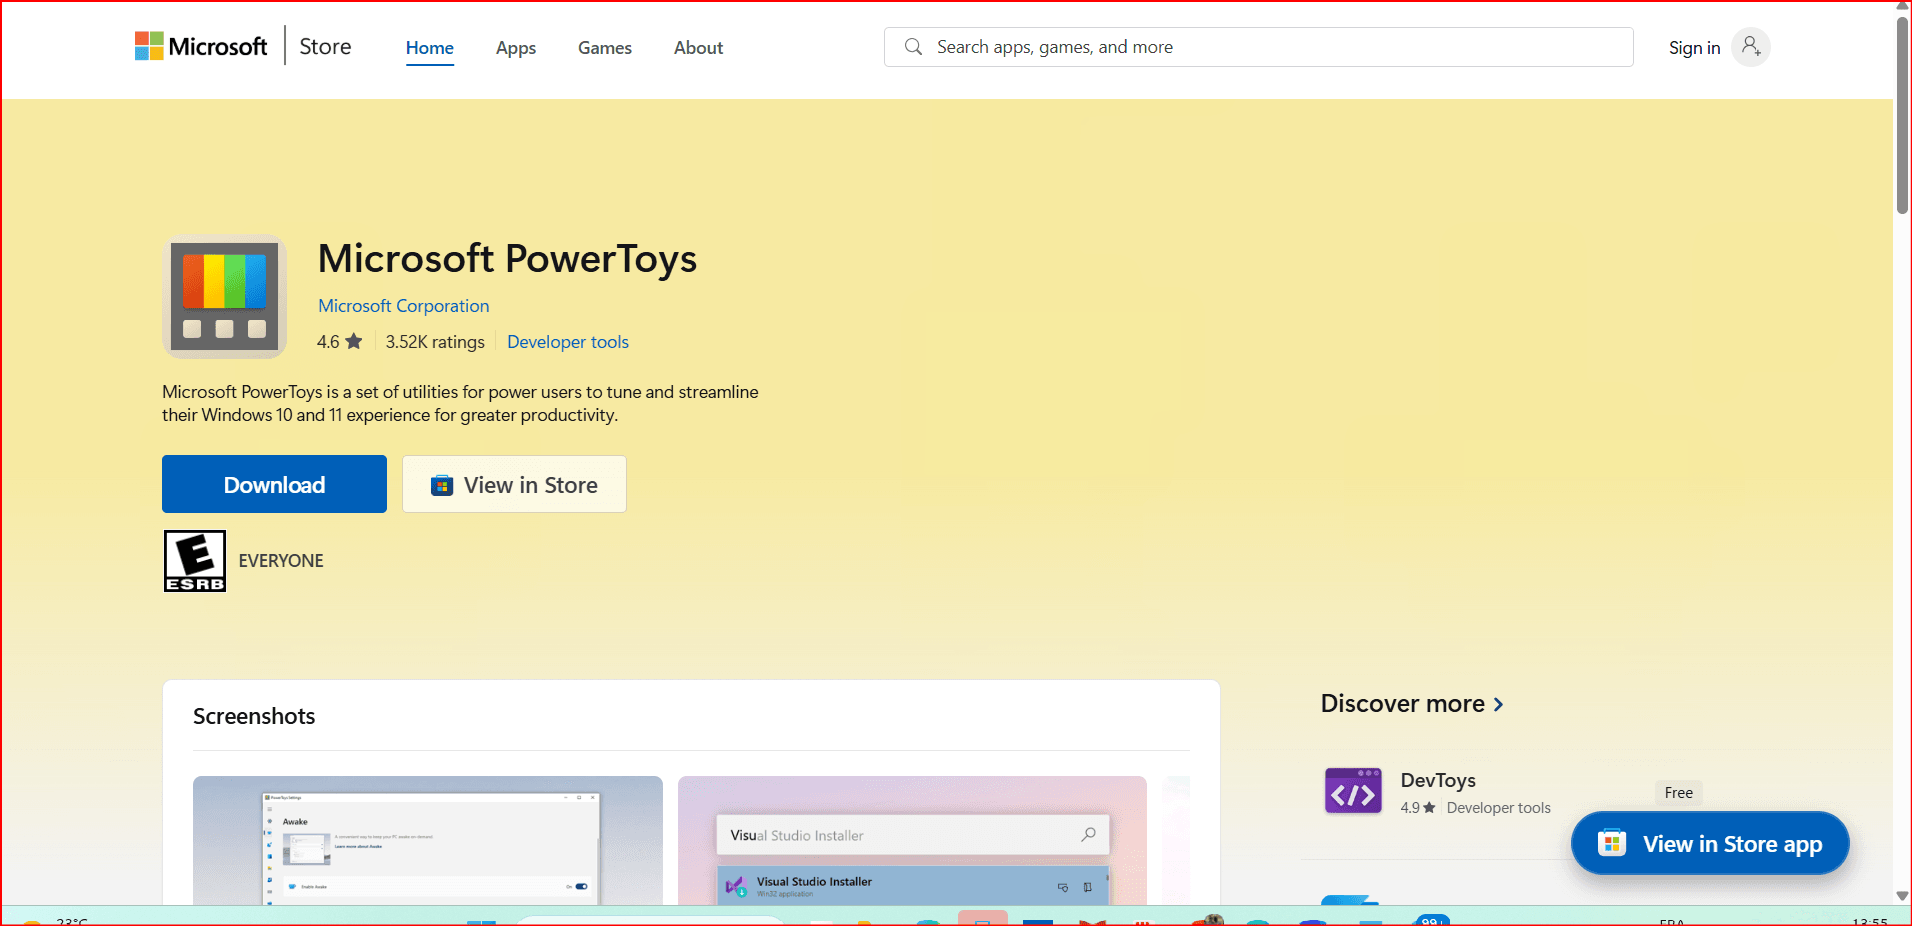Click the page's vertical scrollbar thumb
Viewport: 1912px width, 926px height.
point(1902,115)
